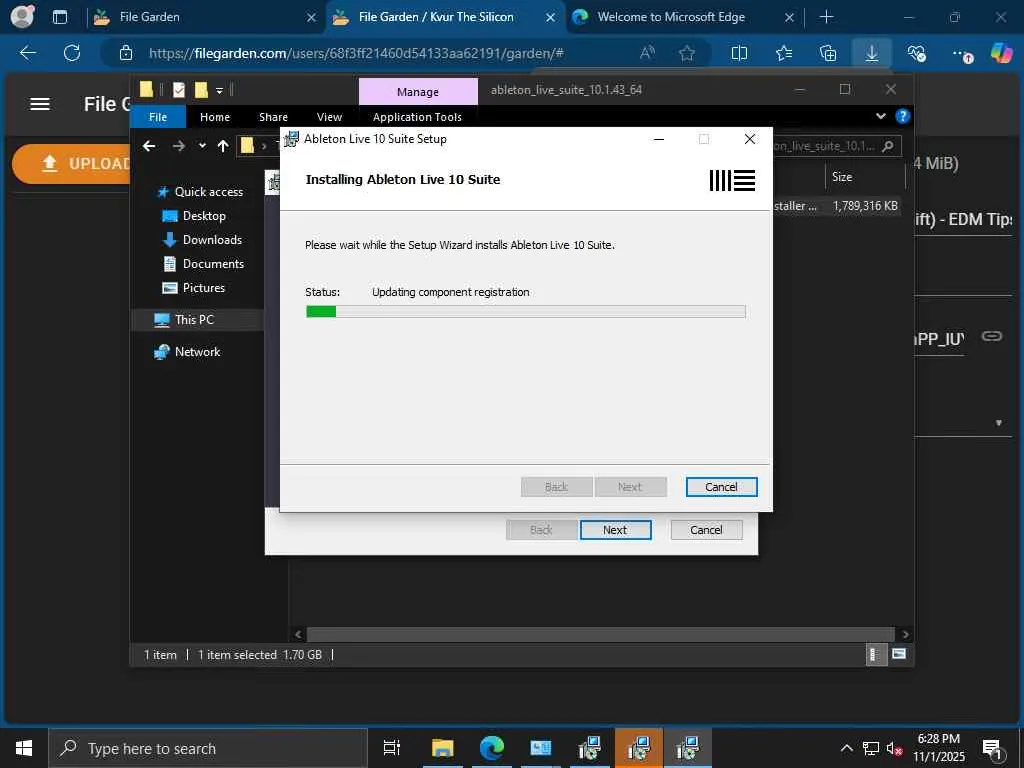Open the File Garden hamburger menu
The height and width of the screenshot is (768, 1024).
click(40, 104)
